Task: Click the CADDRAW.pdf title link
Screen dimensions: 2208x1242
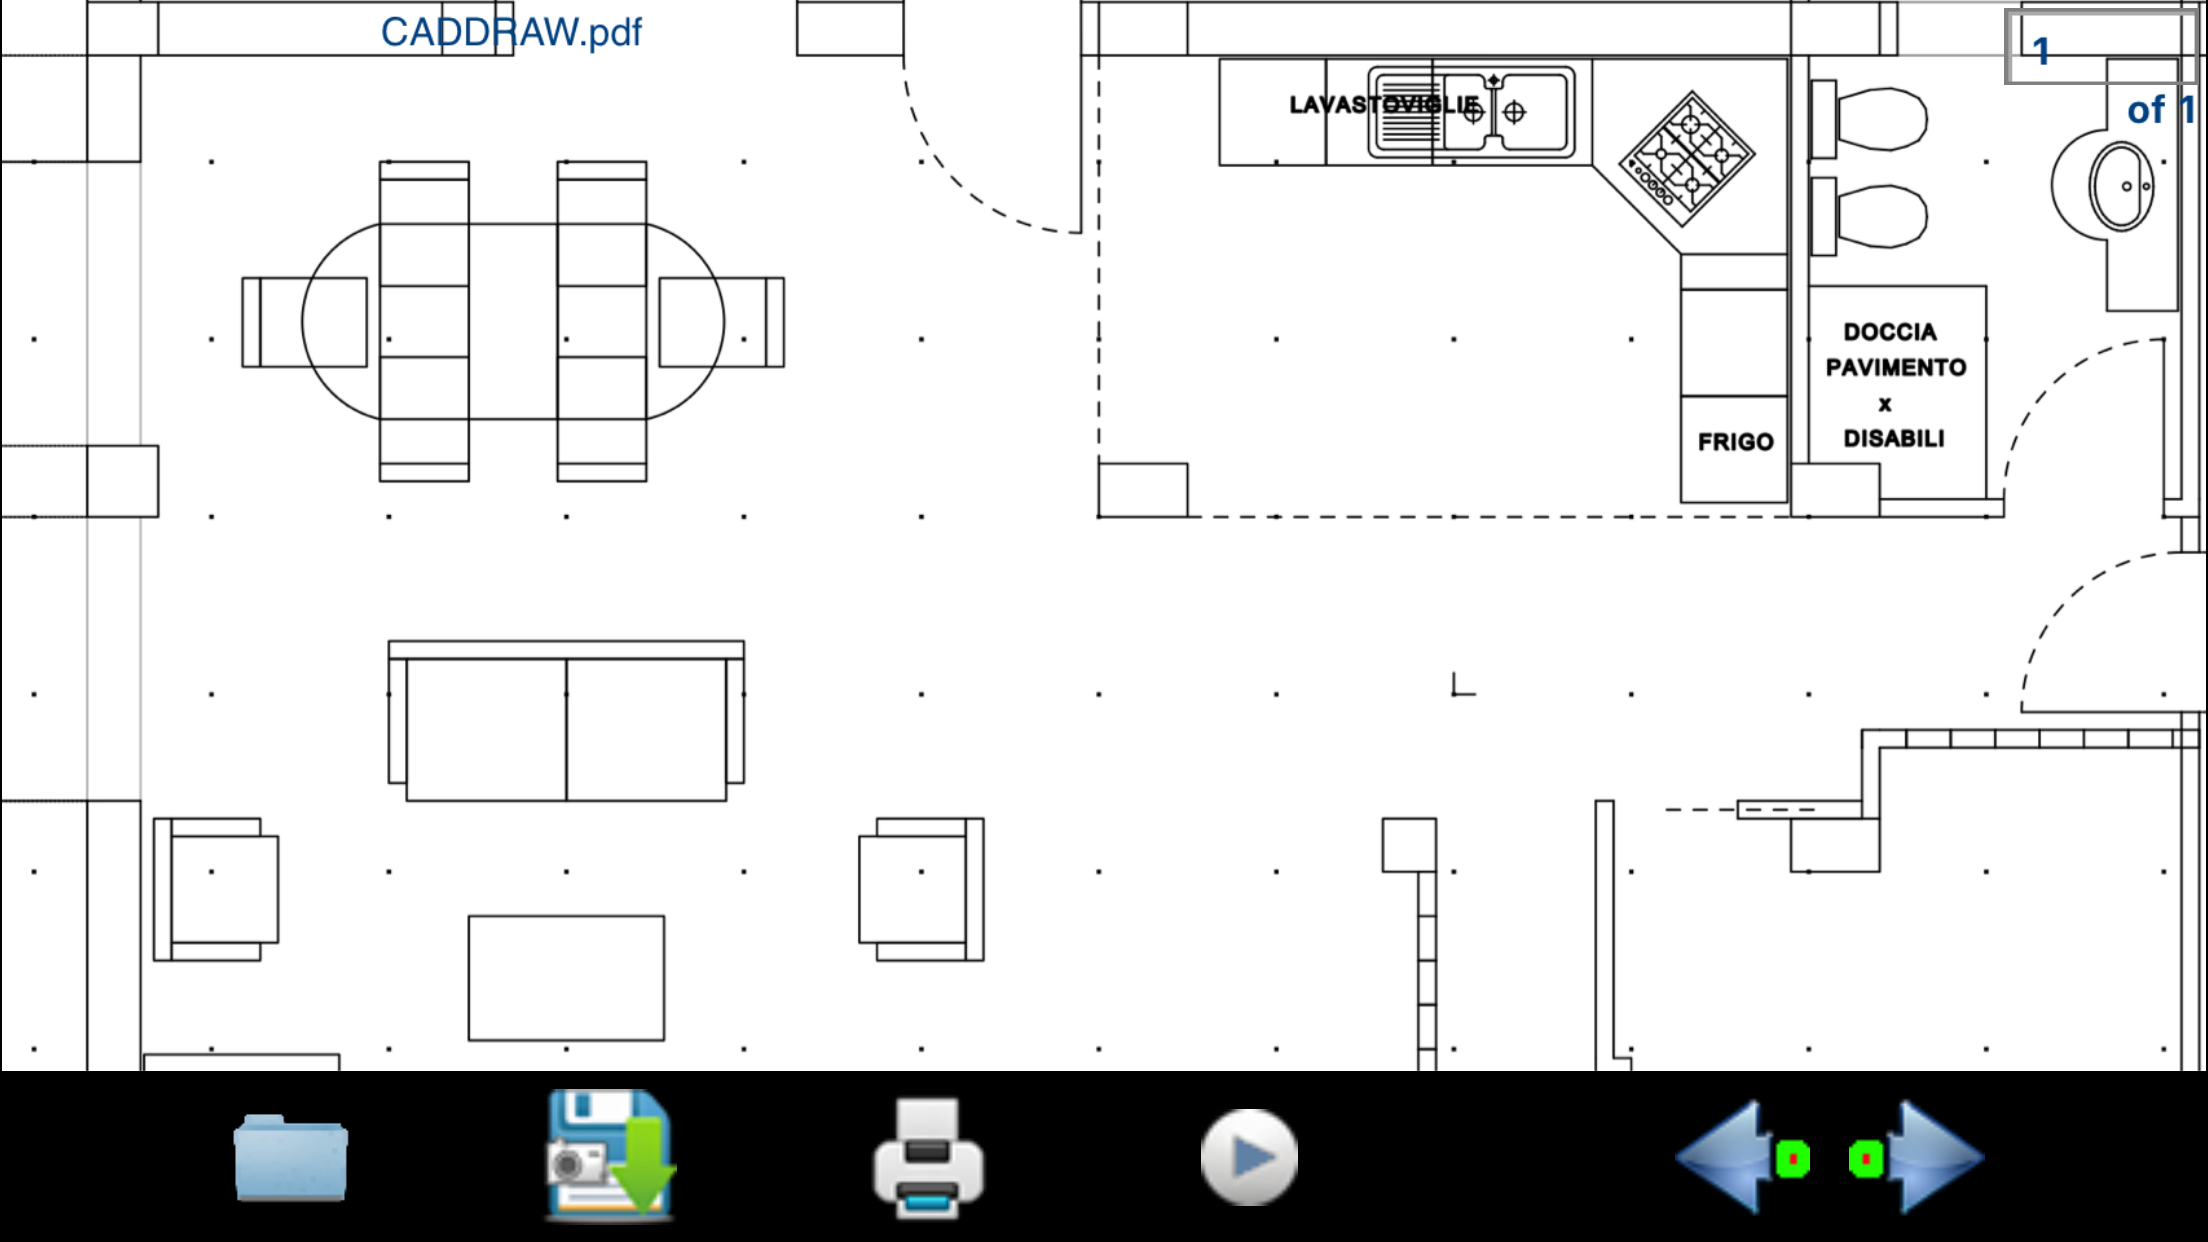Action: pos(511,32)
